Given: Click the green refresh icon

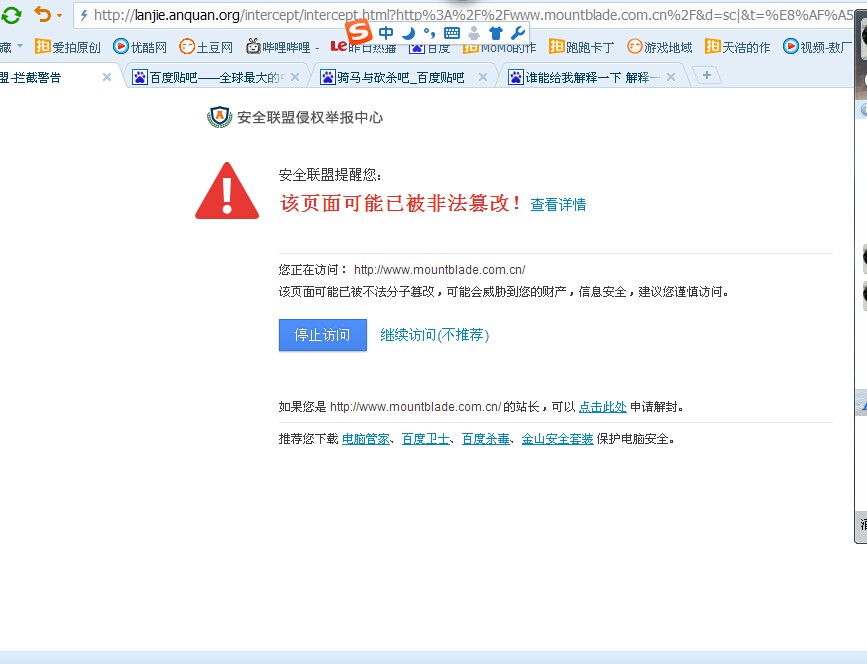Looking at the screenshot, I should tap(11, 14).
